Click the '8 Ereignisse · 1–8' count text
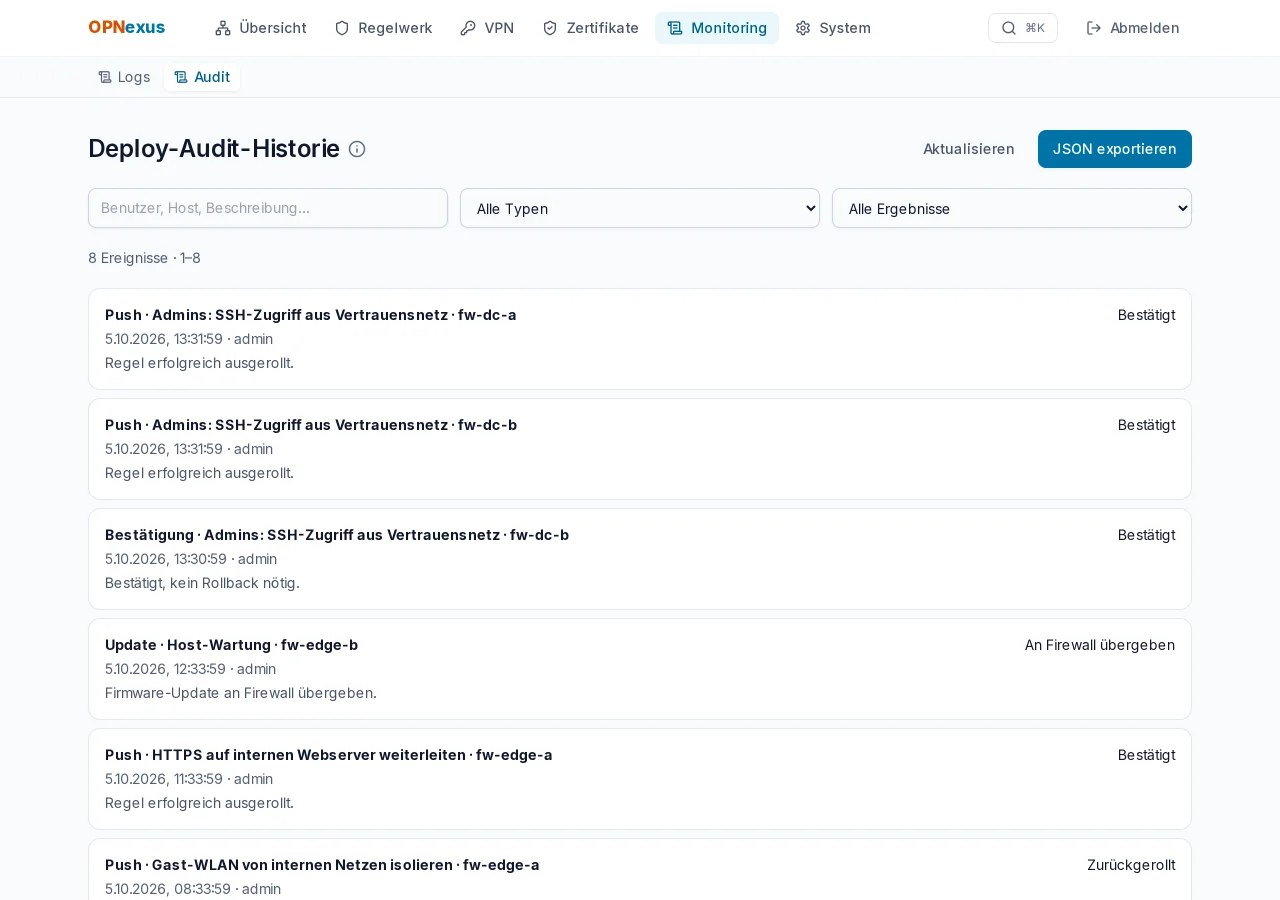 click(144, 258)
